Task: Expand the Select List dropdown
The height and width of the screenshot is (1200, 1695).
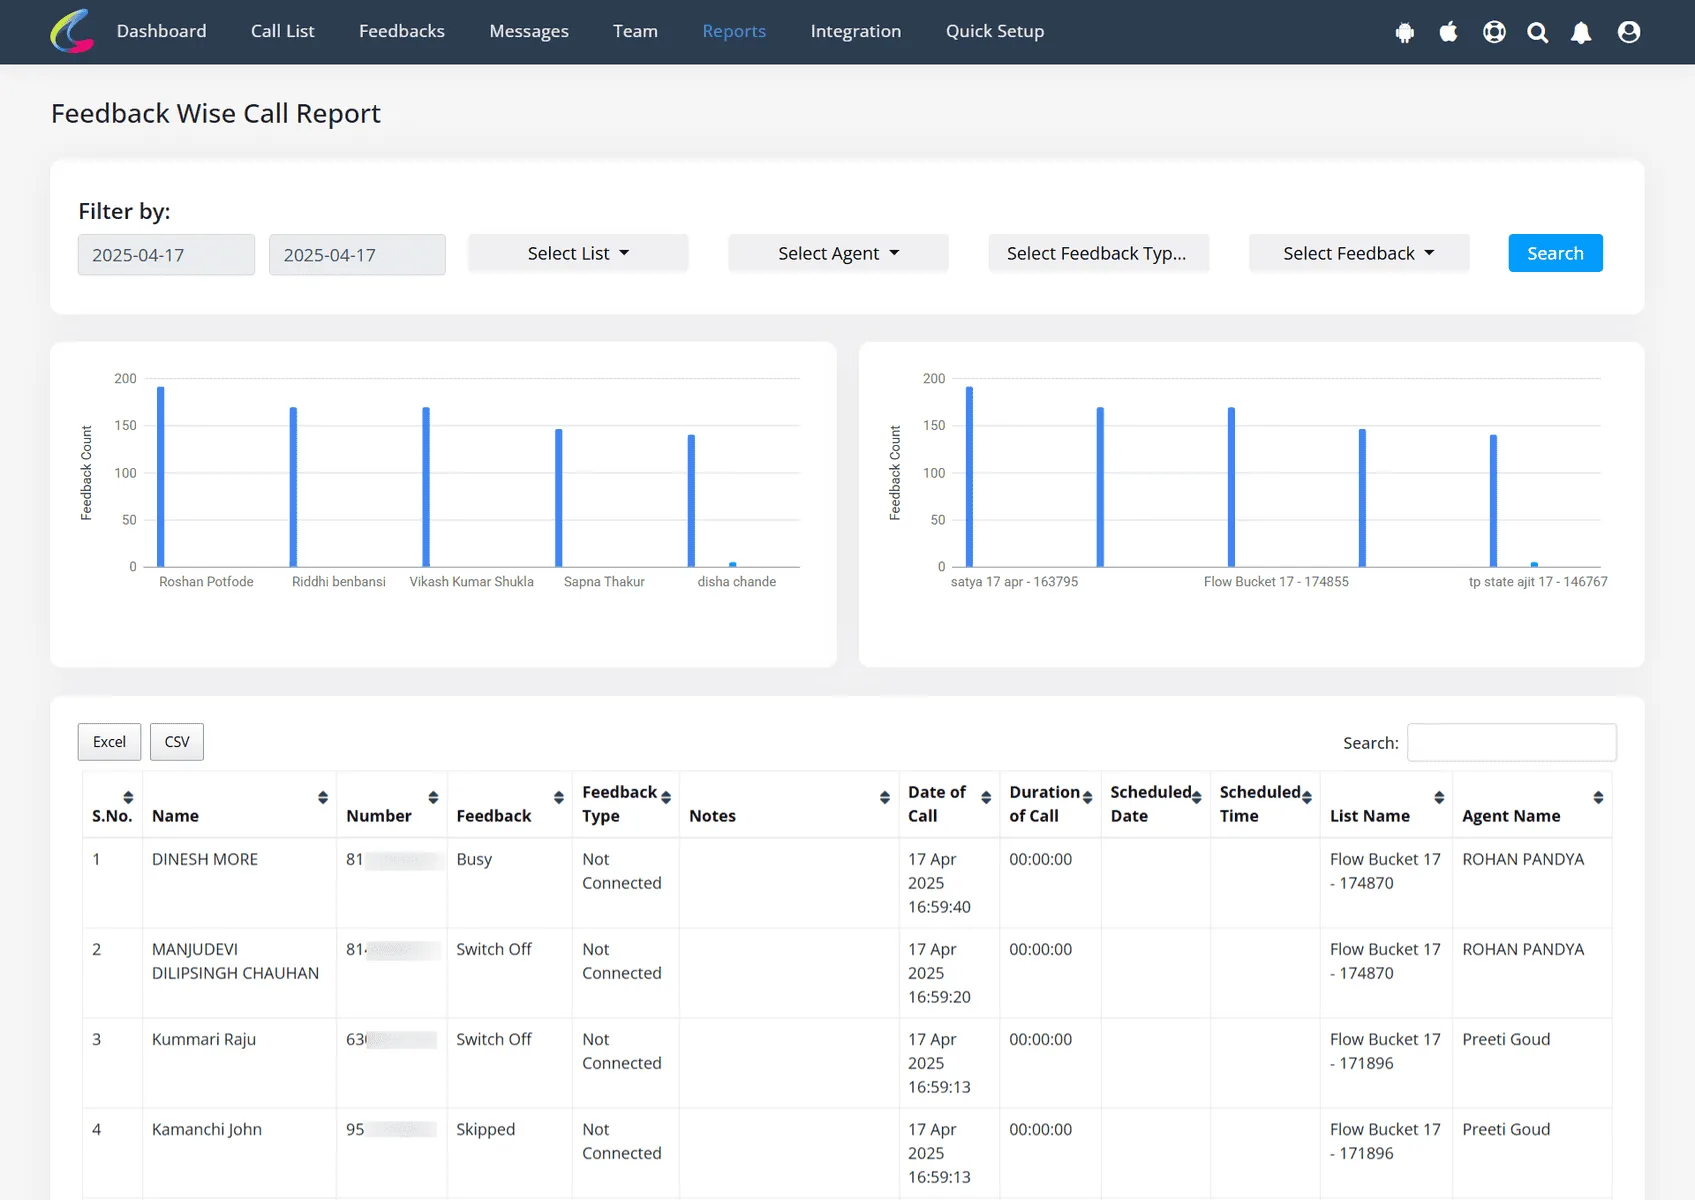Action: 578,254
